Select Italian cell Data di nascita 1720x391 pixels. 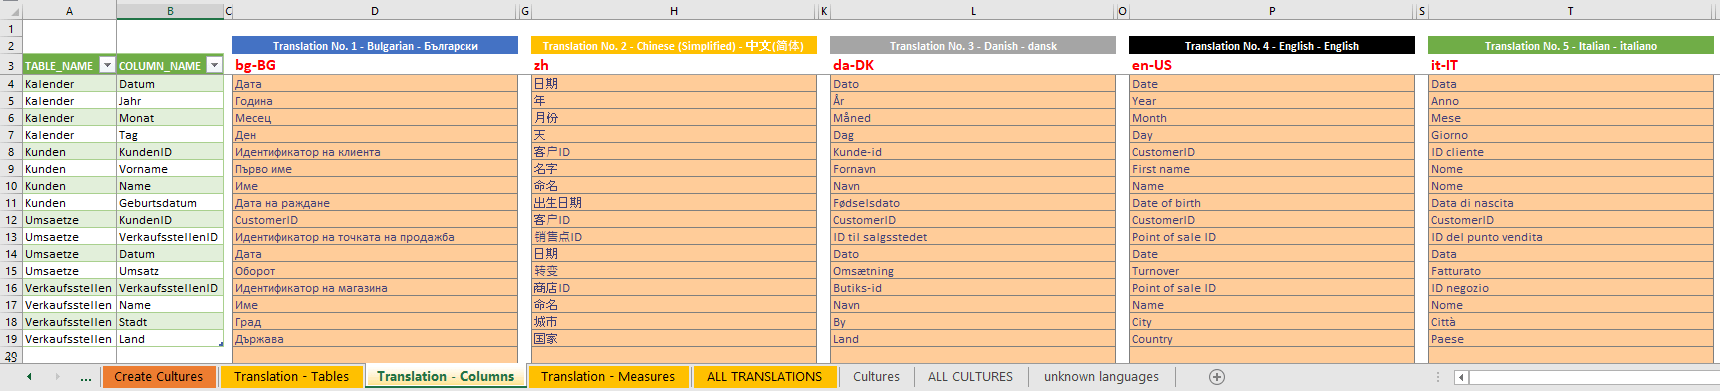[1571, 203]
